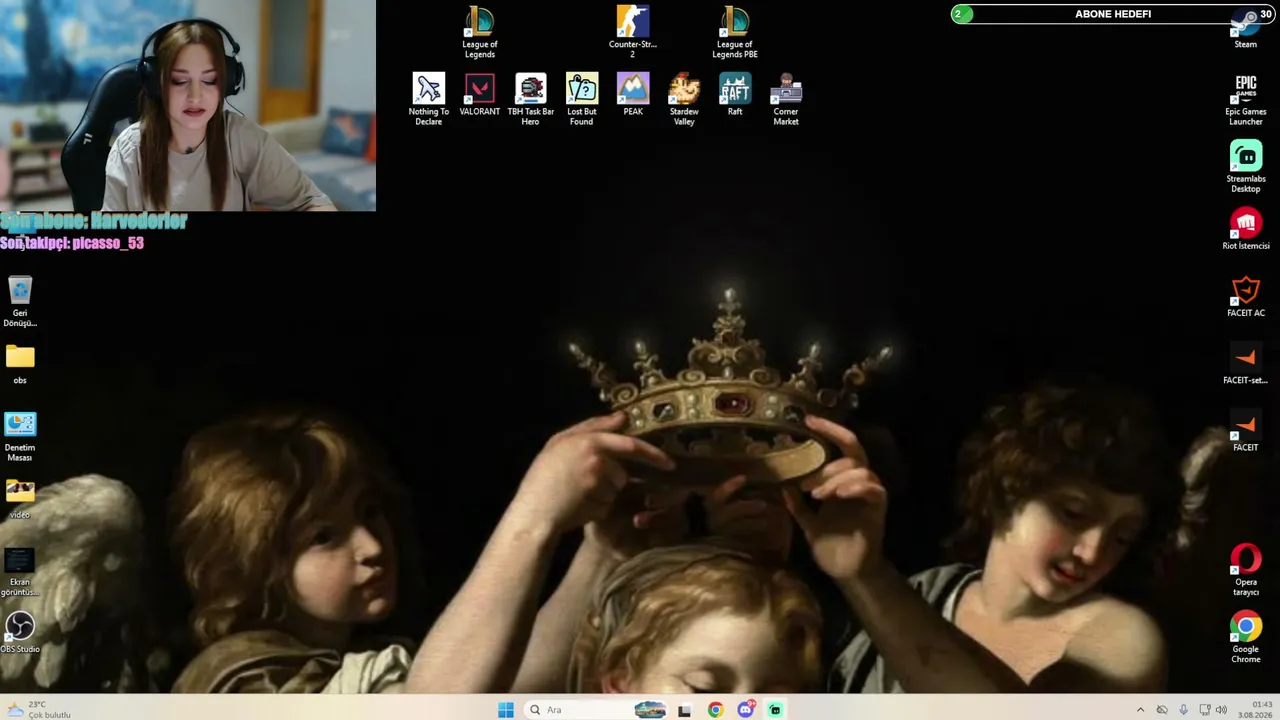Select the FACEIT-set... installer icon
This screenshot has height=720, width=1280.
tap(1246, 362)
